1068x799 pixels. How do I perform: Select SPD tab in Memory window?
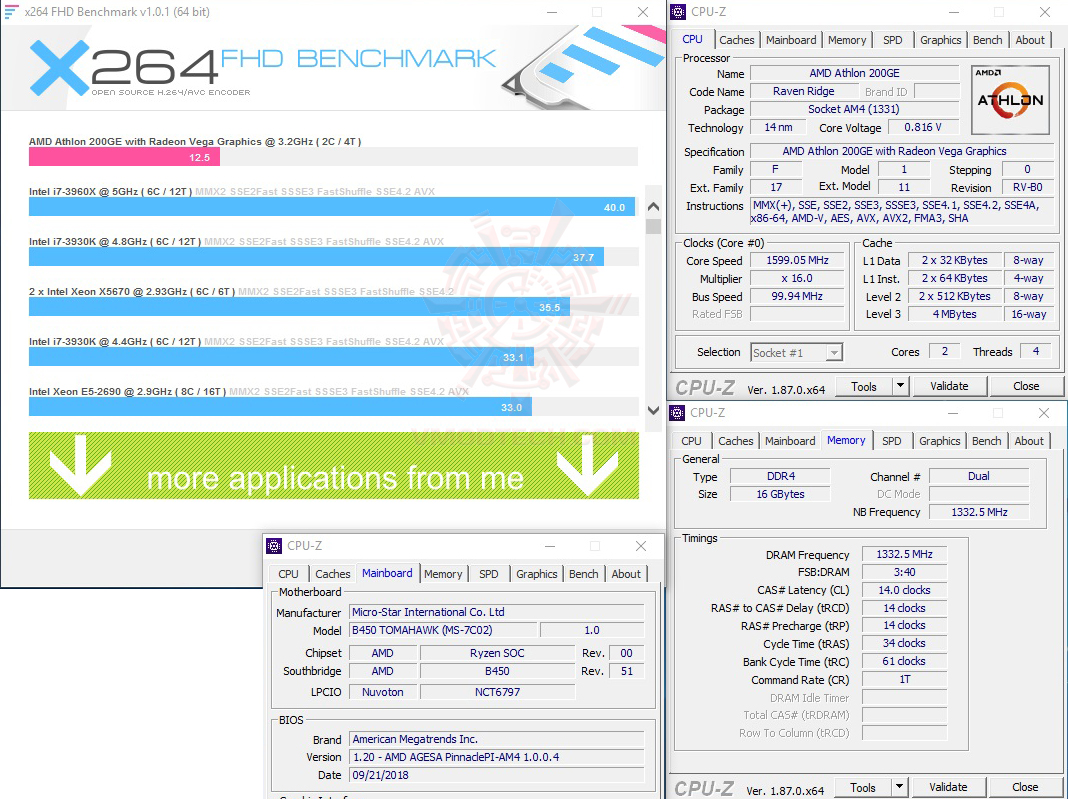[891, 441]
